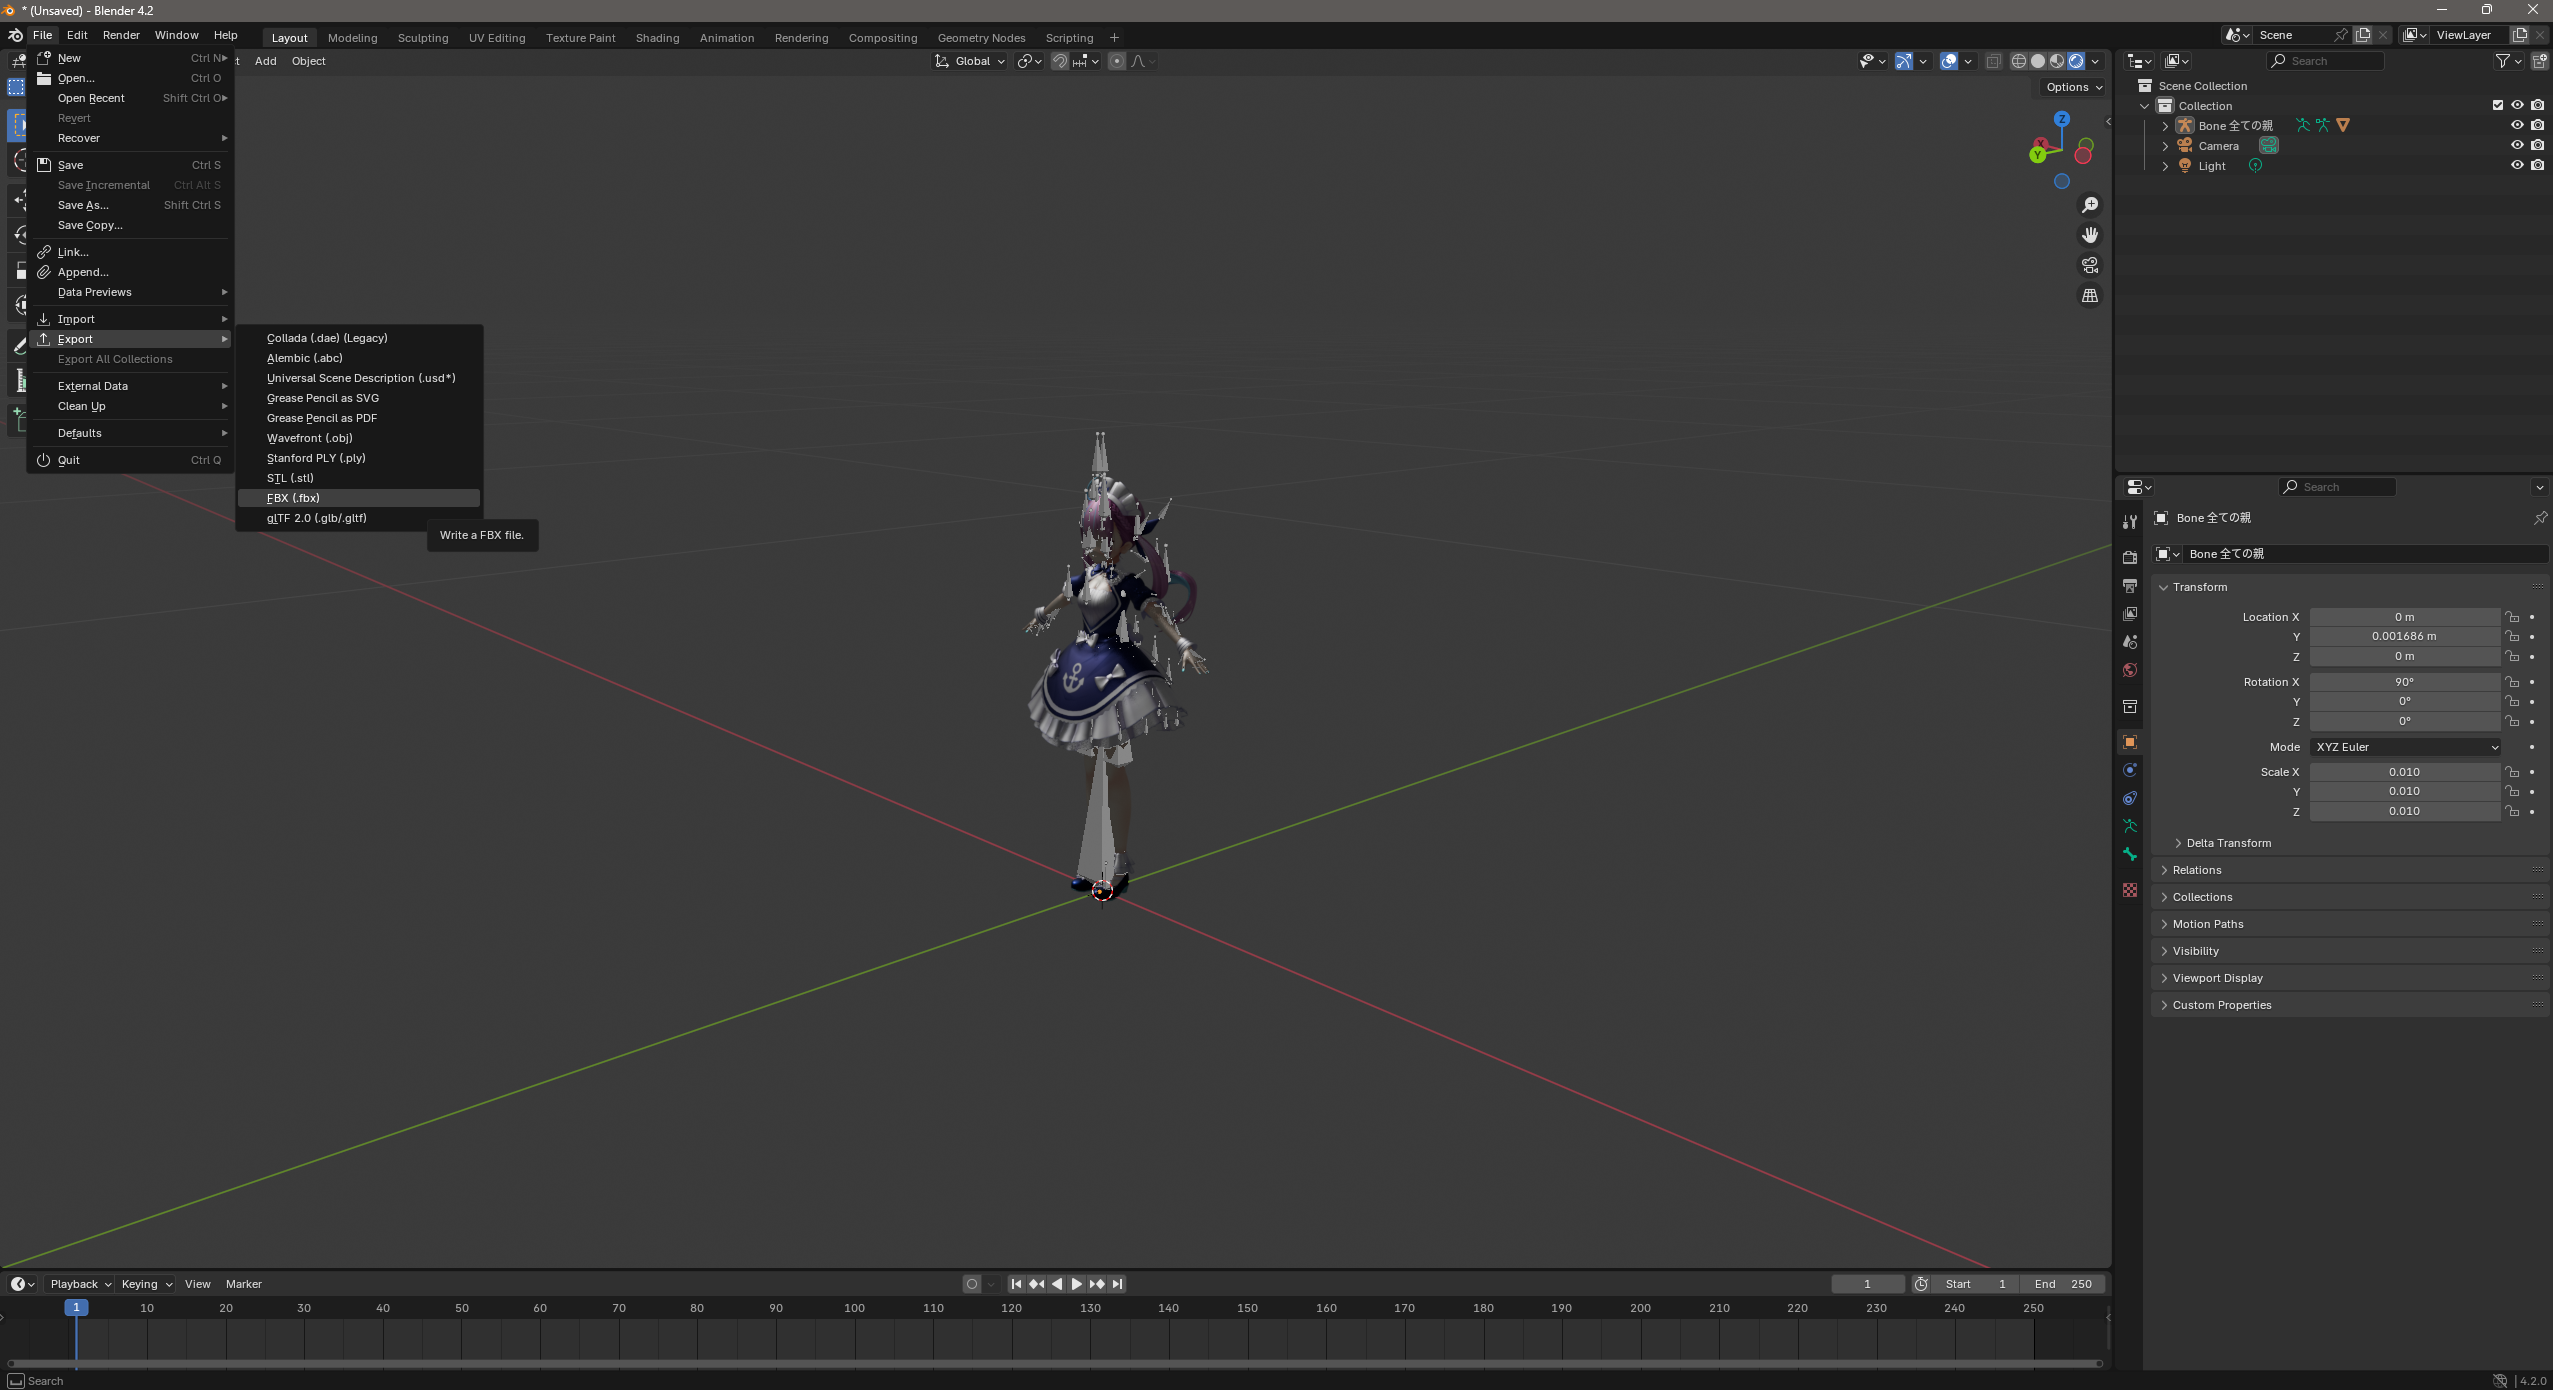This screenshot has height=1390, width=2553.
Task: Click the Scale X value field
Action: (2404, 772)
